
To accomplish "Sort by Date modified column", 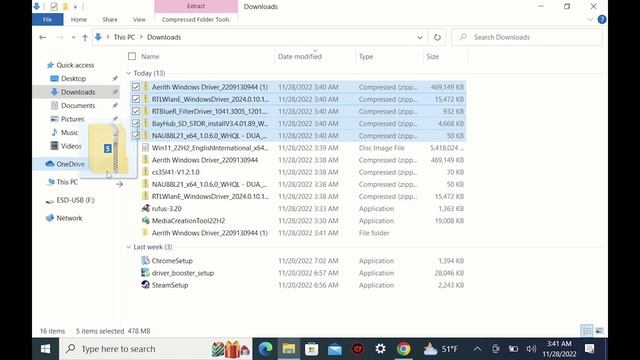I will click(300, 57).
